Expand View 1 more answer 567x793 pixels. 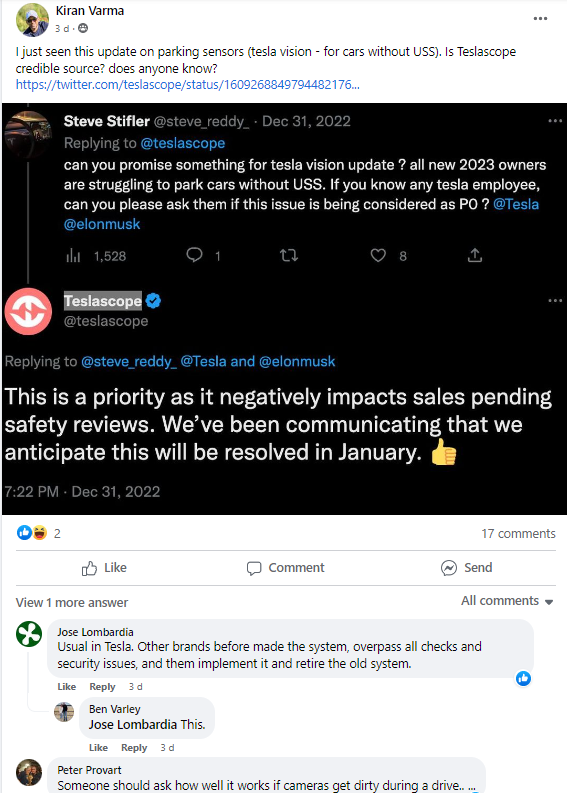coord(72,603)
